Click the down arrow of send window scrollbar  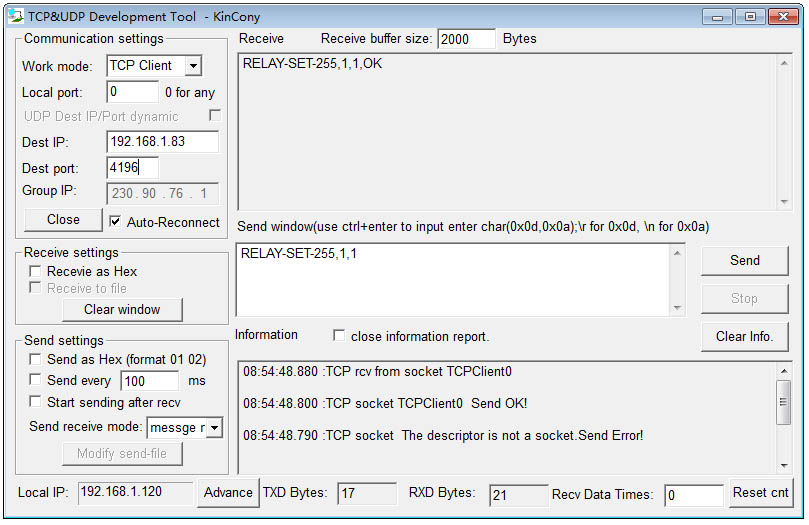click(x=678, y=308)
